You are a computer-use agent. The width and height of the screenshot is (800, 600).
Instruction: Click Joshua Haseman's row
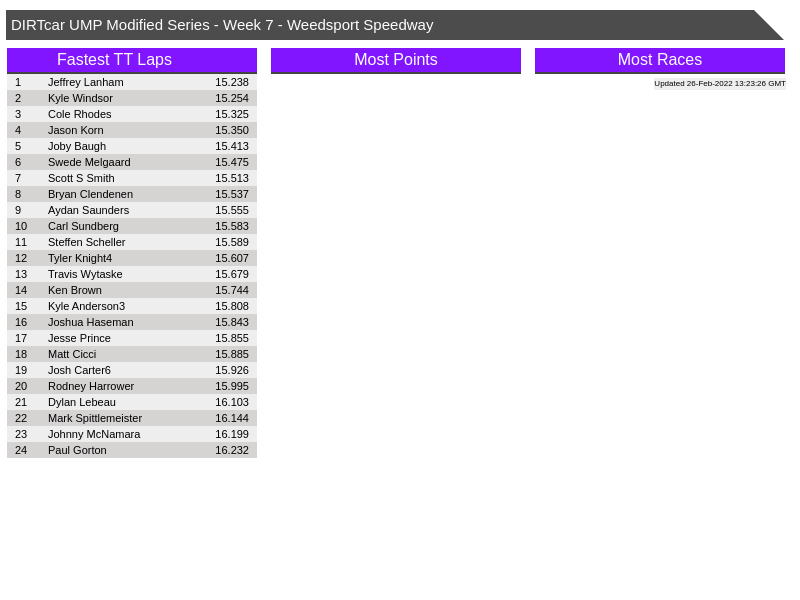(90, 322)
